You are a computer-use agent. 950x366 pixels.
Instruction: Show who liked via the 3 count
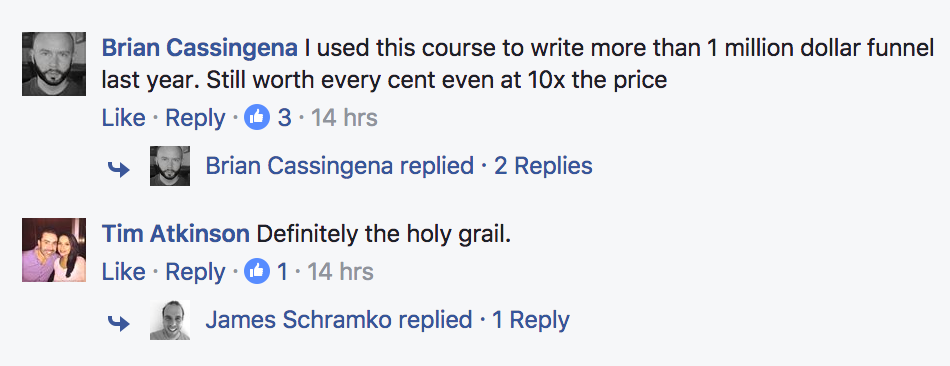tap(284, 118)
